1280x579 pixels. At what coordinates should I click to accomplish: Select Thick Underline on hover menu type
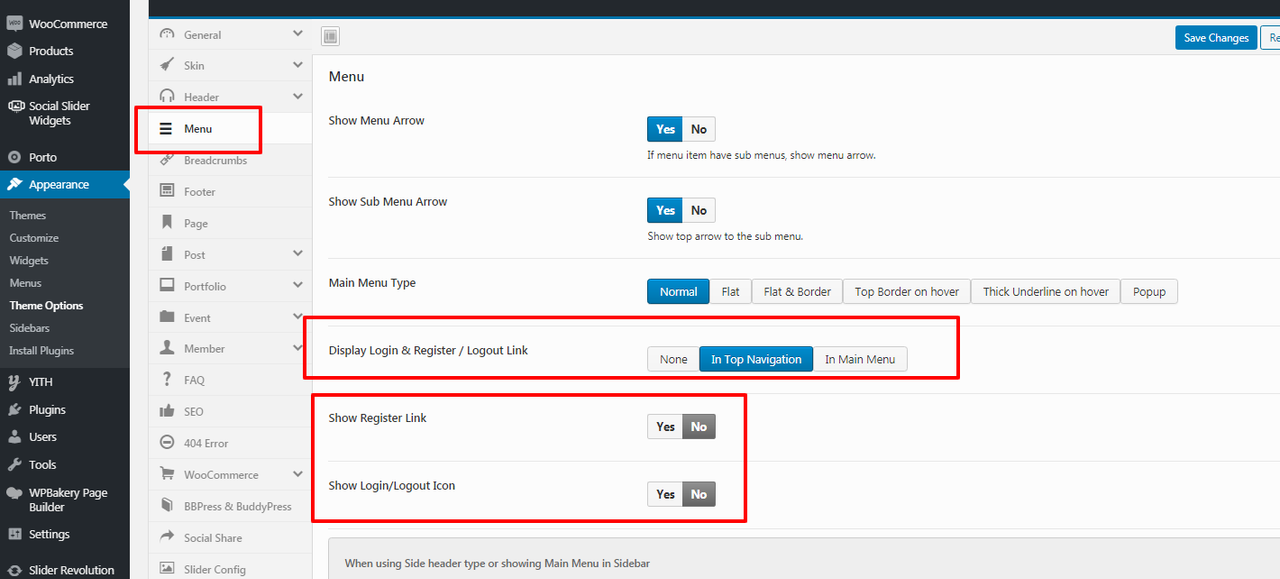[1046, 292]
